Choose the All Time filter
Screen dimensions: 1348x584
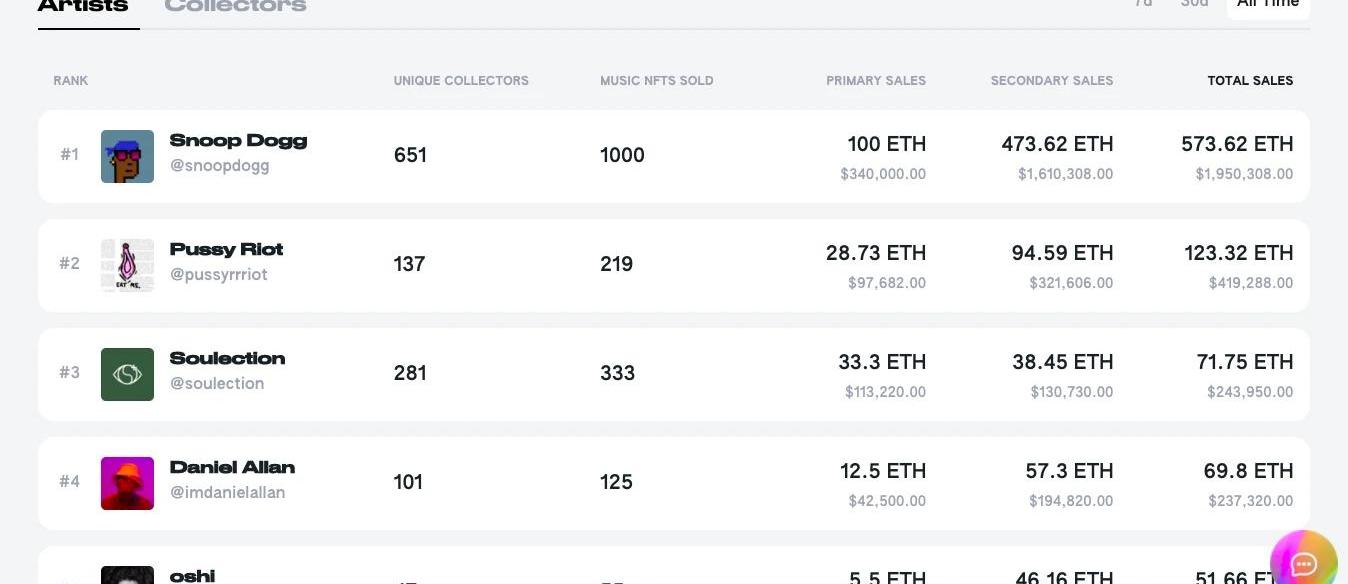pyautogui.click(x=1268, y=5)
